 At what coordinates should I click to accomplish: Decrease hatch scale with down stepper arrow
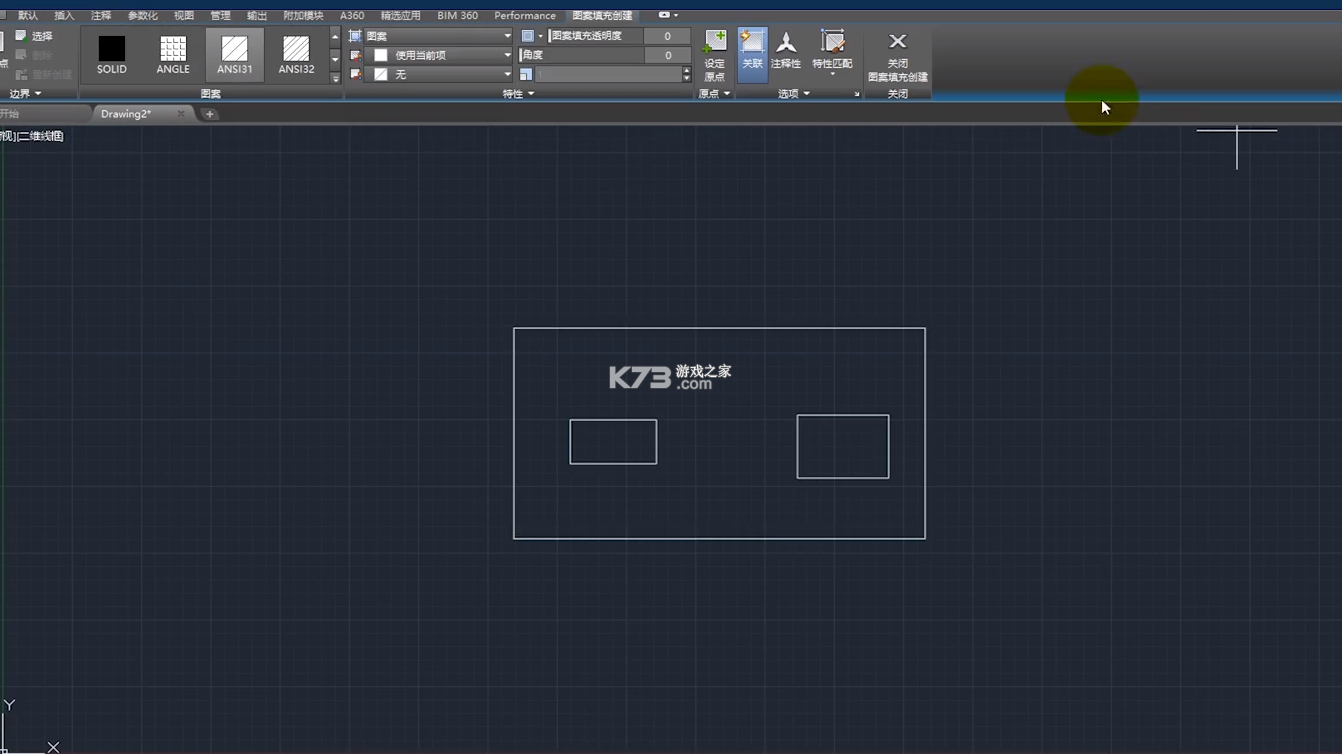[686, 78]
